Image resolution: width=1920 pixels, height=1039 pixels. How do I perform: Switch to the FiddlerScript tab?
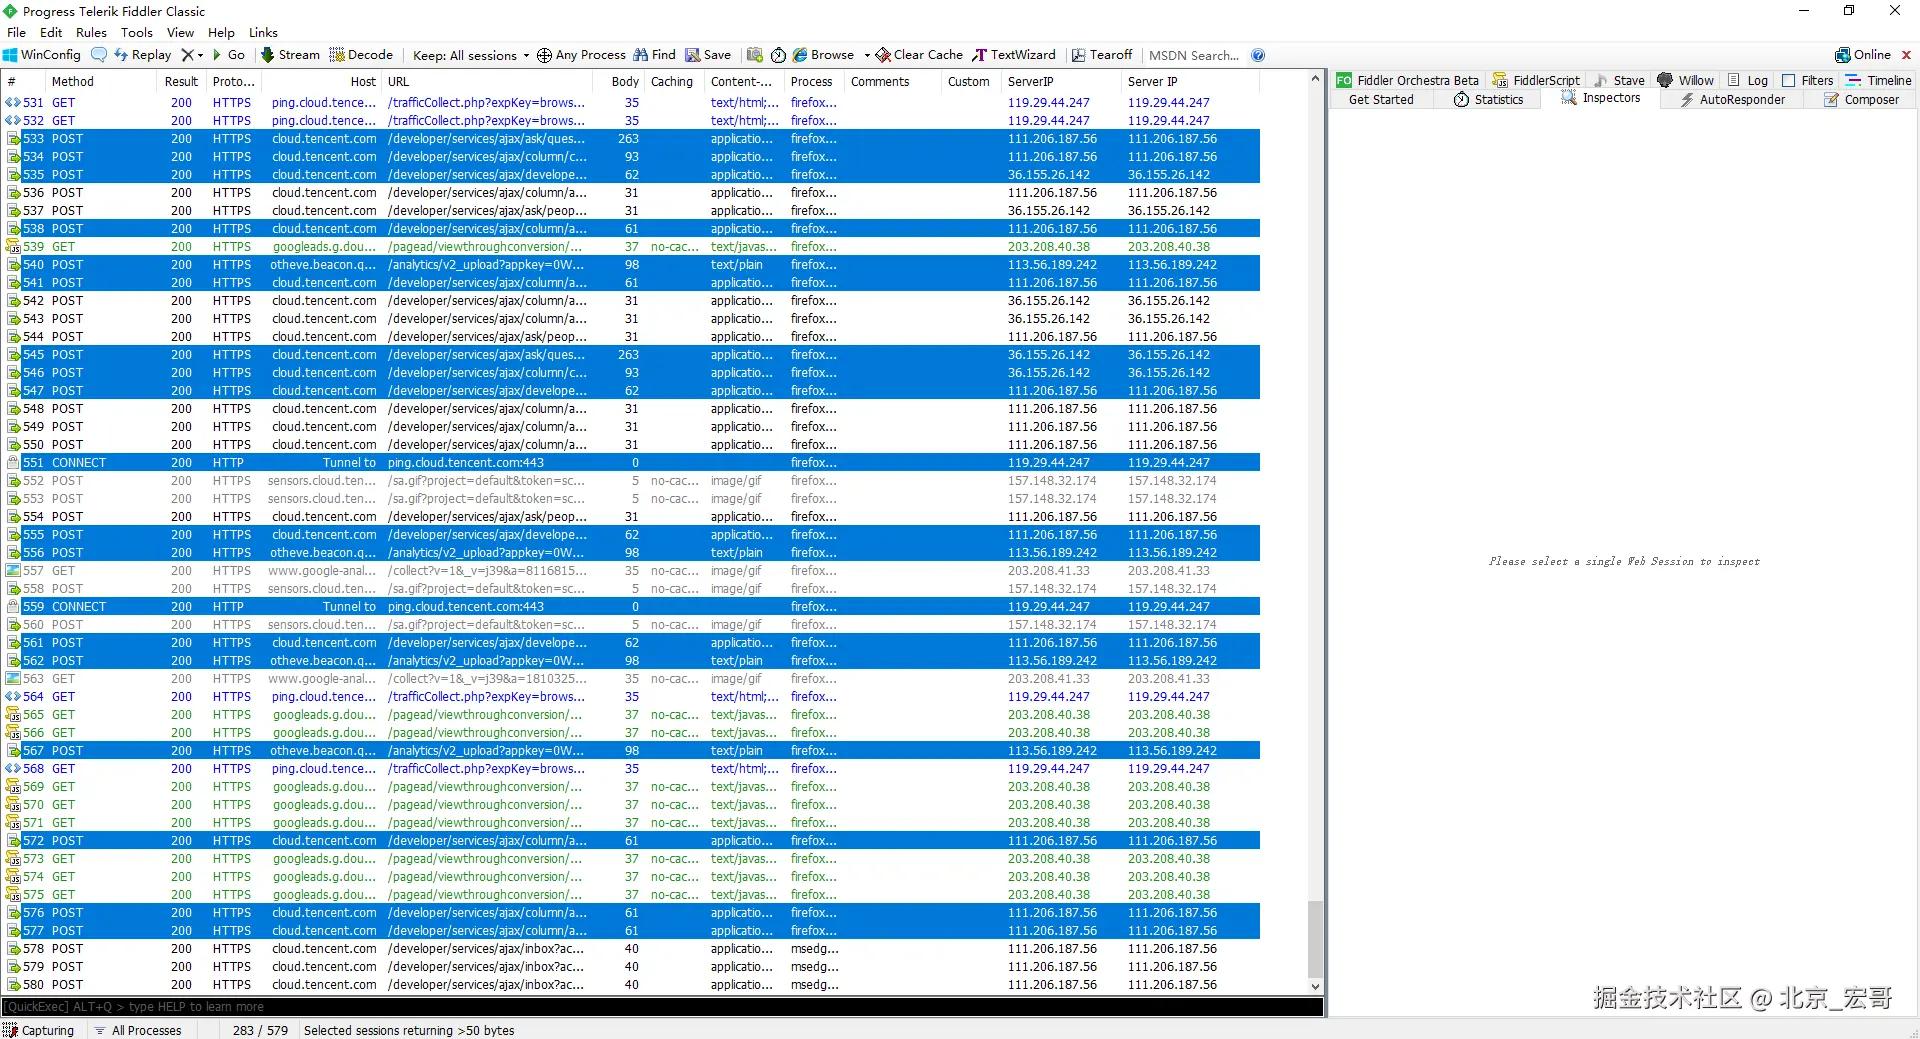1537,80
